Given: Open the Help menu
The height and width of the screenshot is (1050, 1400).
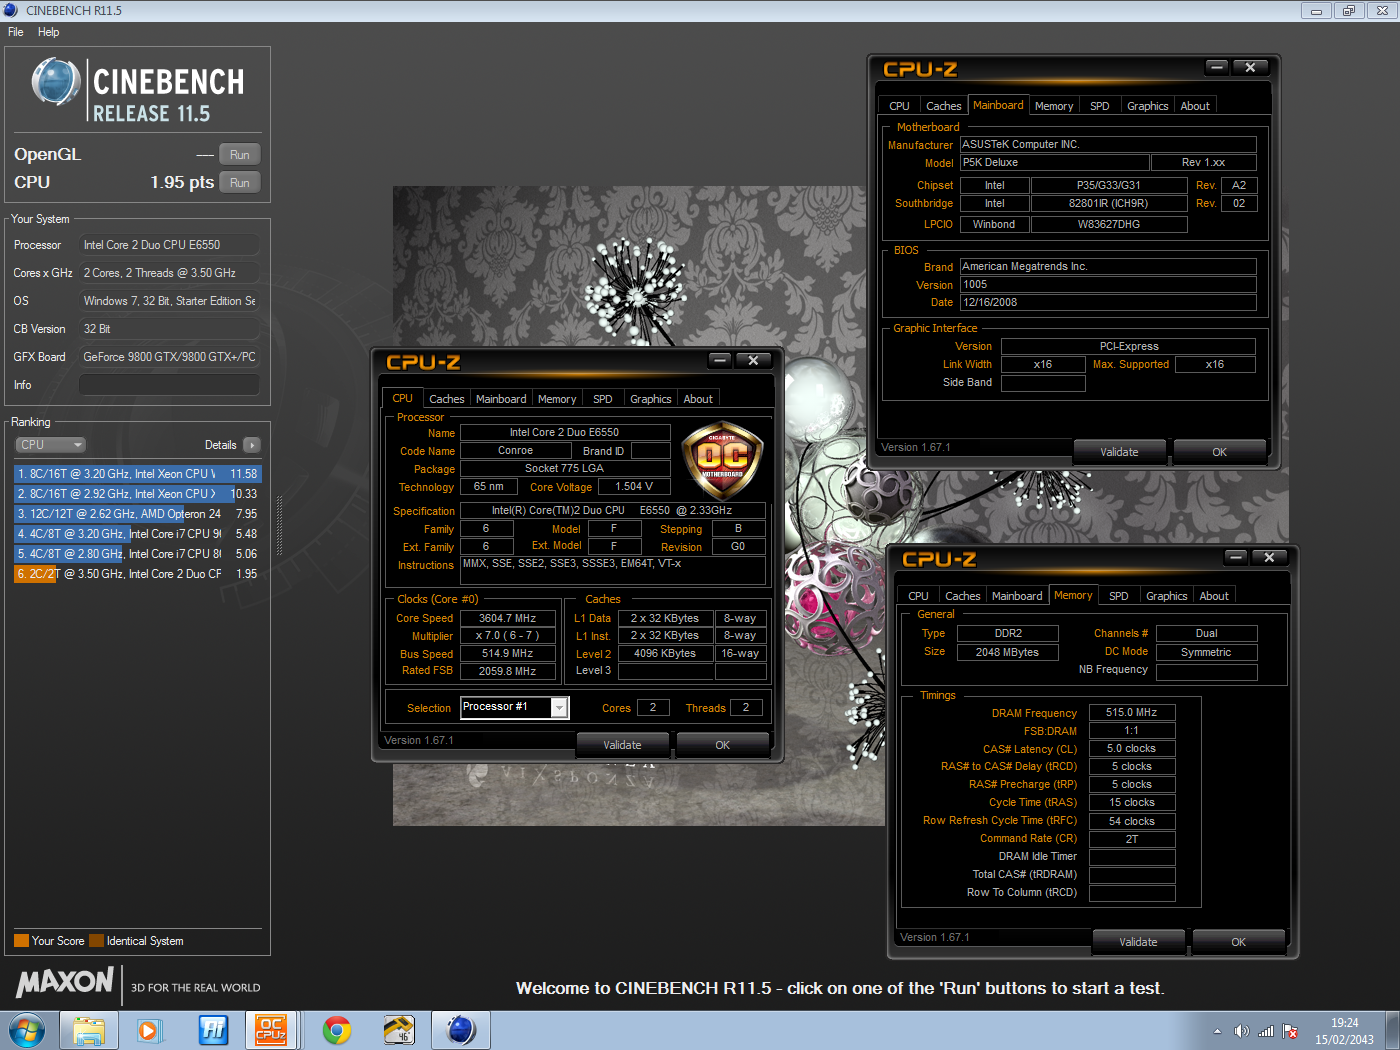Looking at the screenshot, I should click(x=49, y=32).
